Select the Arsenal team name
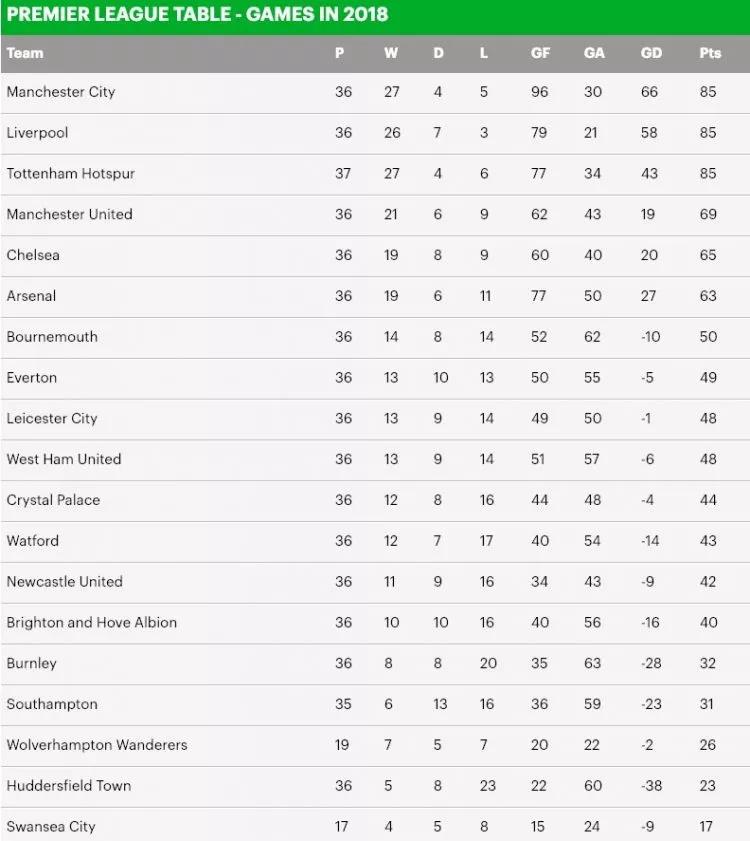The width and height of the screenshot is (750, 841). pos(31,296)
